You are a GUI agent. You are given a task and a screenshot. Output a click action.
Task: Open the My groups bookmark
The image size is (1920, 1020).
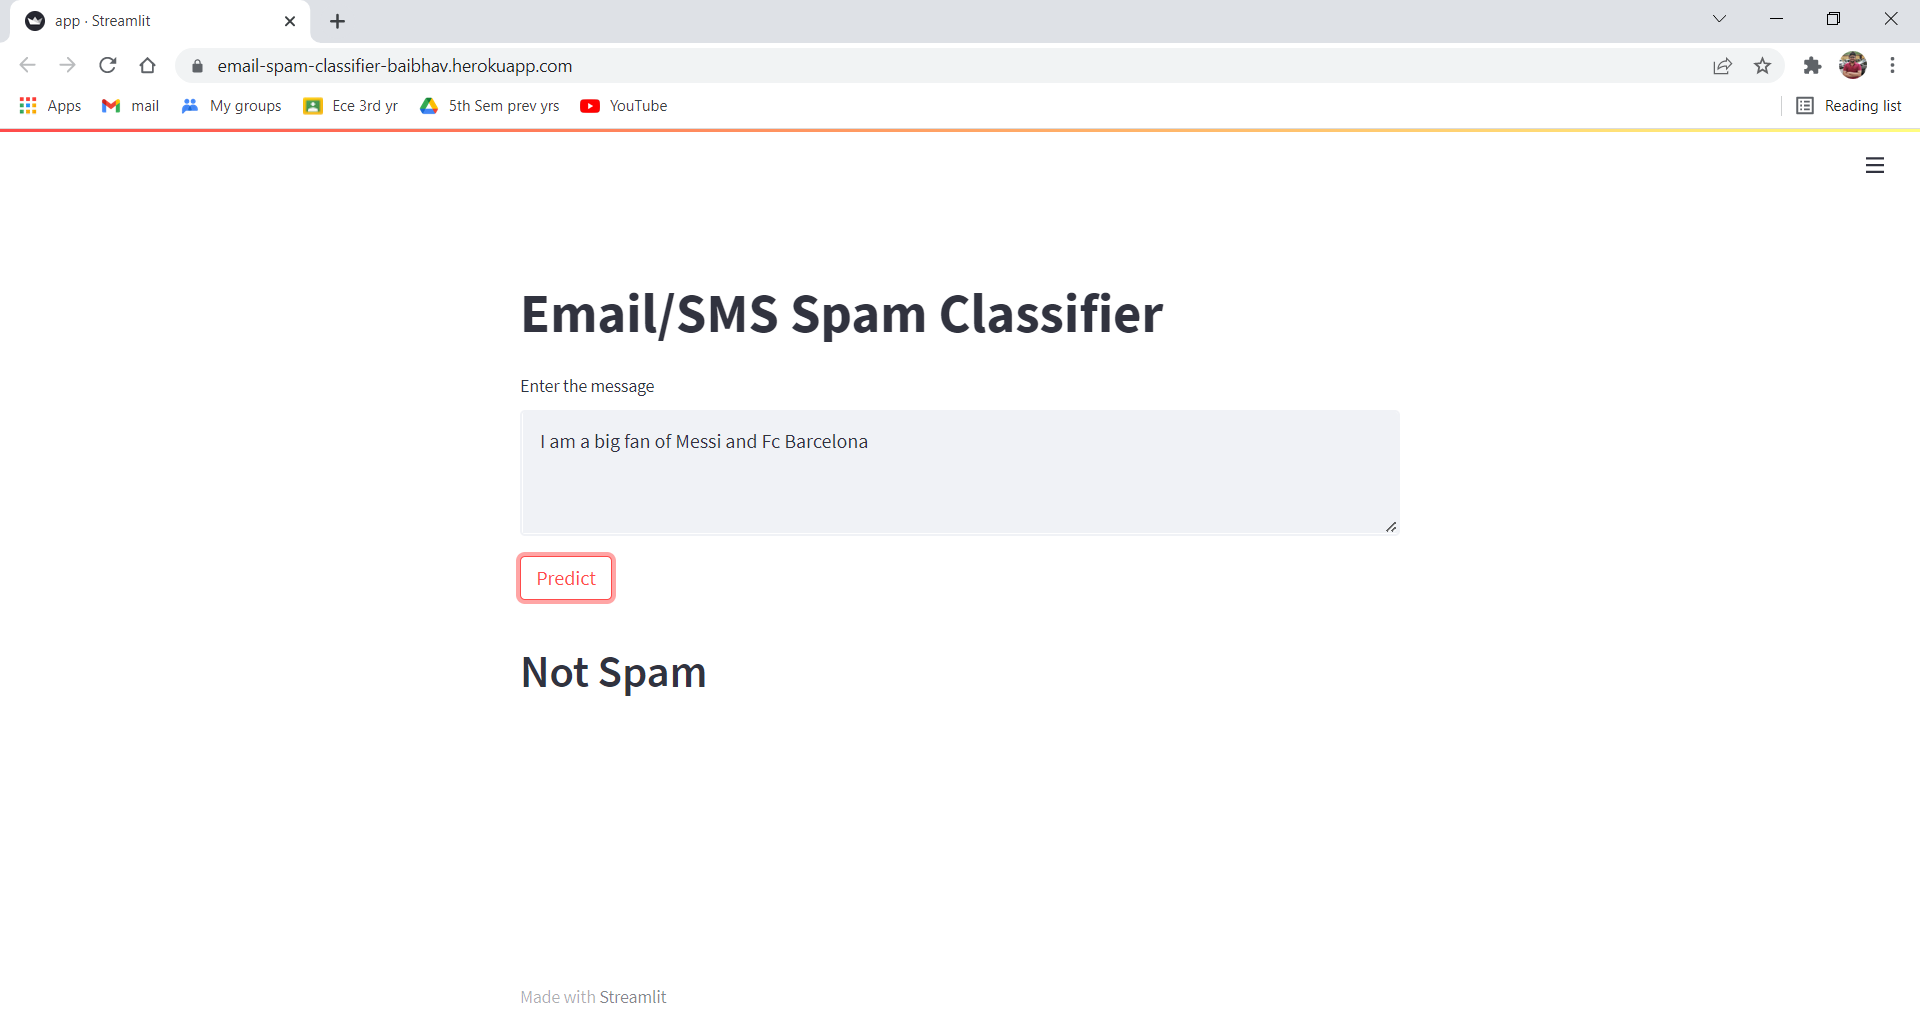click(x=231, y=105)
